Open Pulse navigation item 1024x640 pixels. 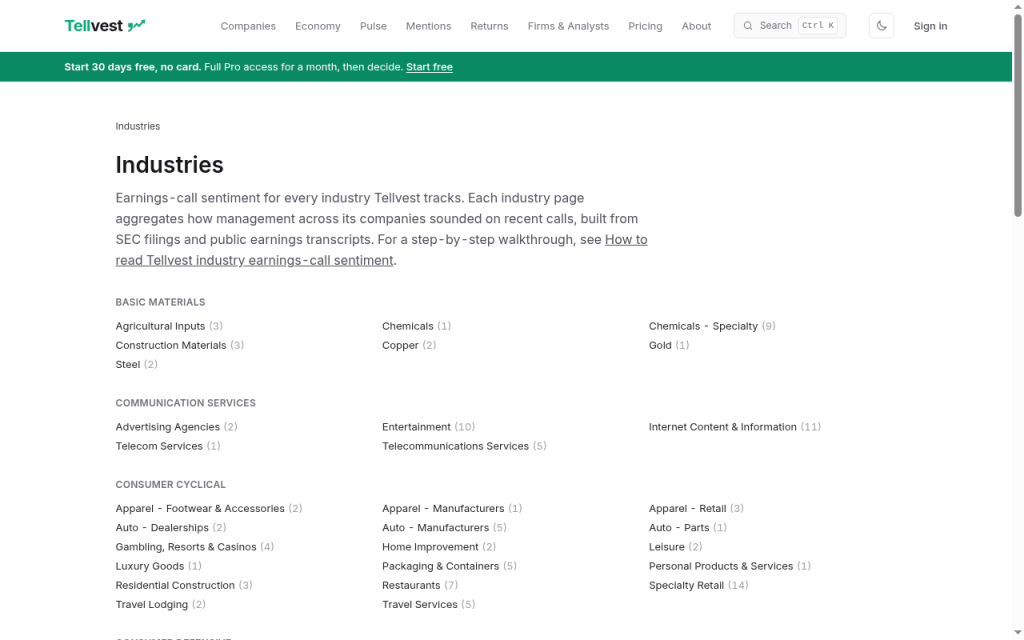373,26
